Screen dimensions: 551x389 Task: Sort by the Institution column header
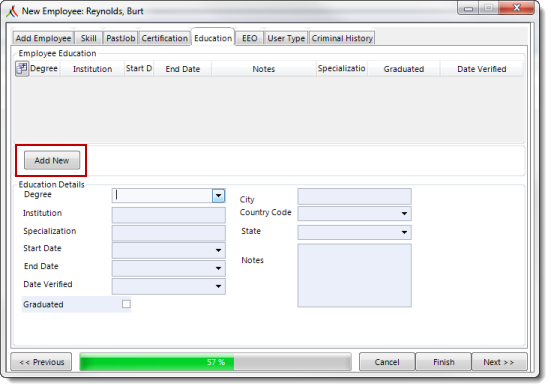92,69
